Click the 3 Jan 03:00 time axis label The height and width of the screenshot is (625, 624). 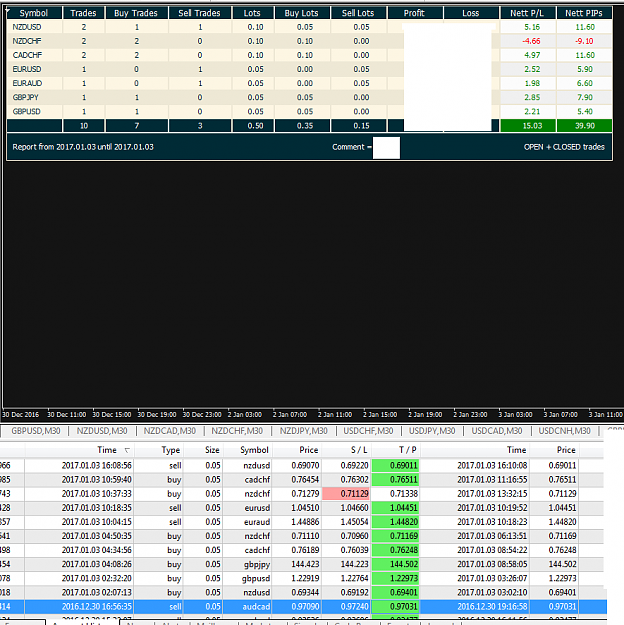click(515, 415)
